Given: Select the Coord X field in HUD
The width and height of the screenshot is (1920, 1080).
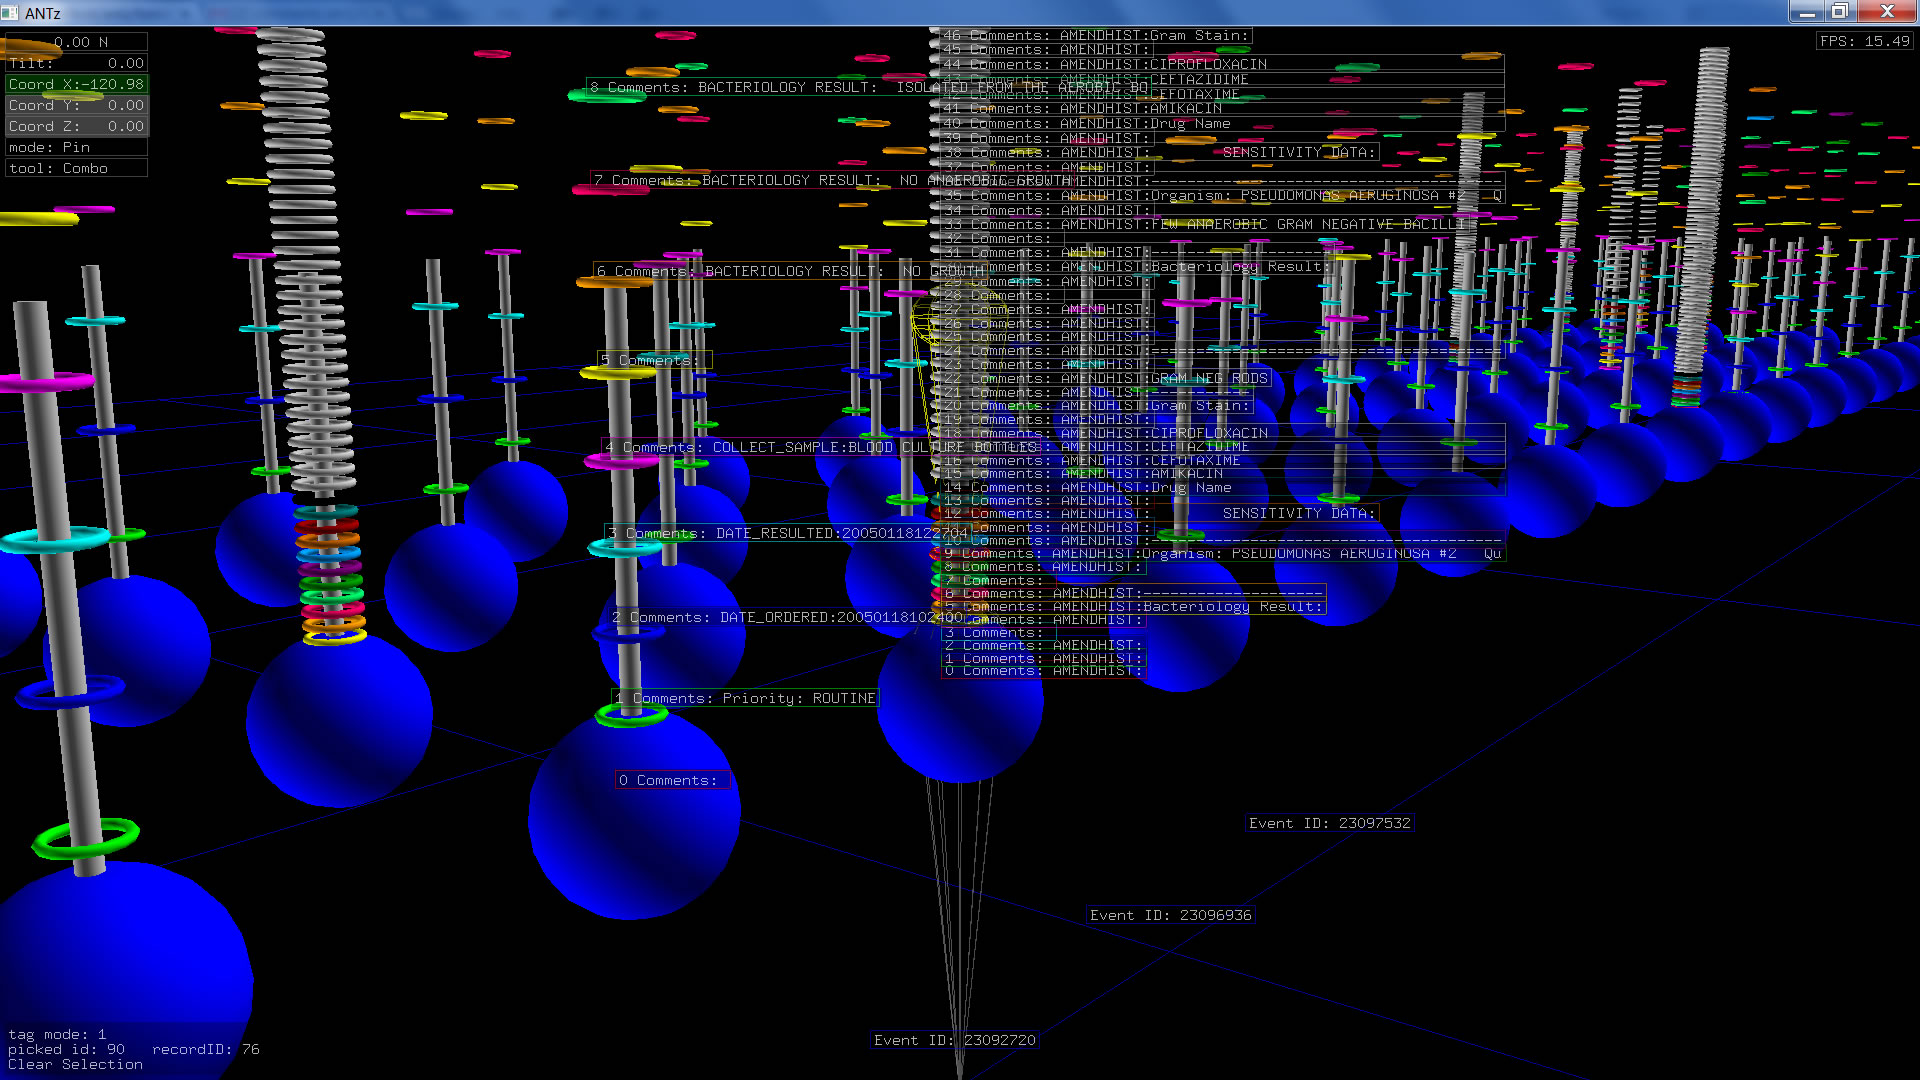Looking at the screenshot, I should click(x=76, y=84).
